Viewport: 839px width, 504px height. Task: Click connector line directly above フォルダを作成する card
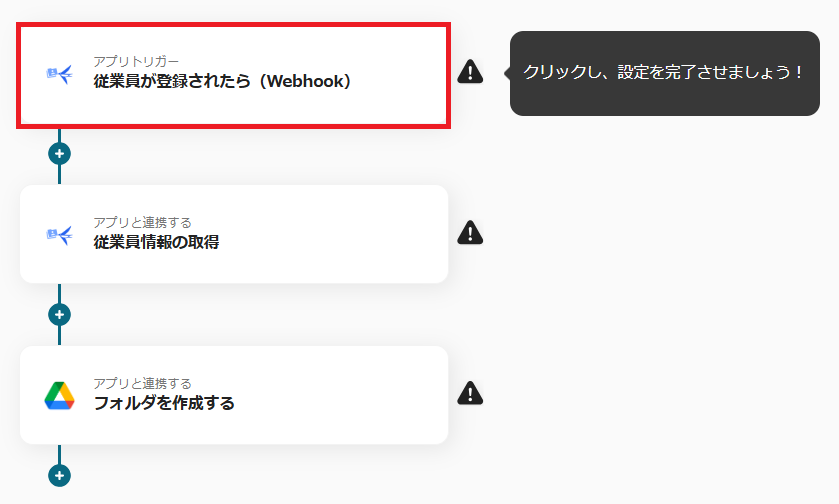(59, 335)
